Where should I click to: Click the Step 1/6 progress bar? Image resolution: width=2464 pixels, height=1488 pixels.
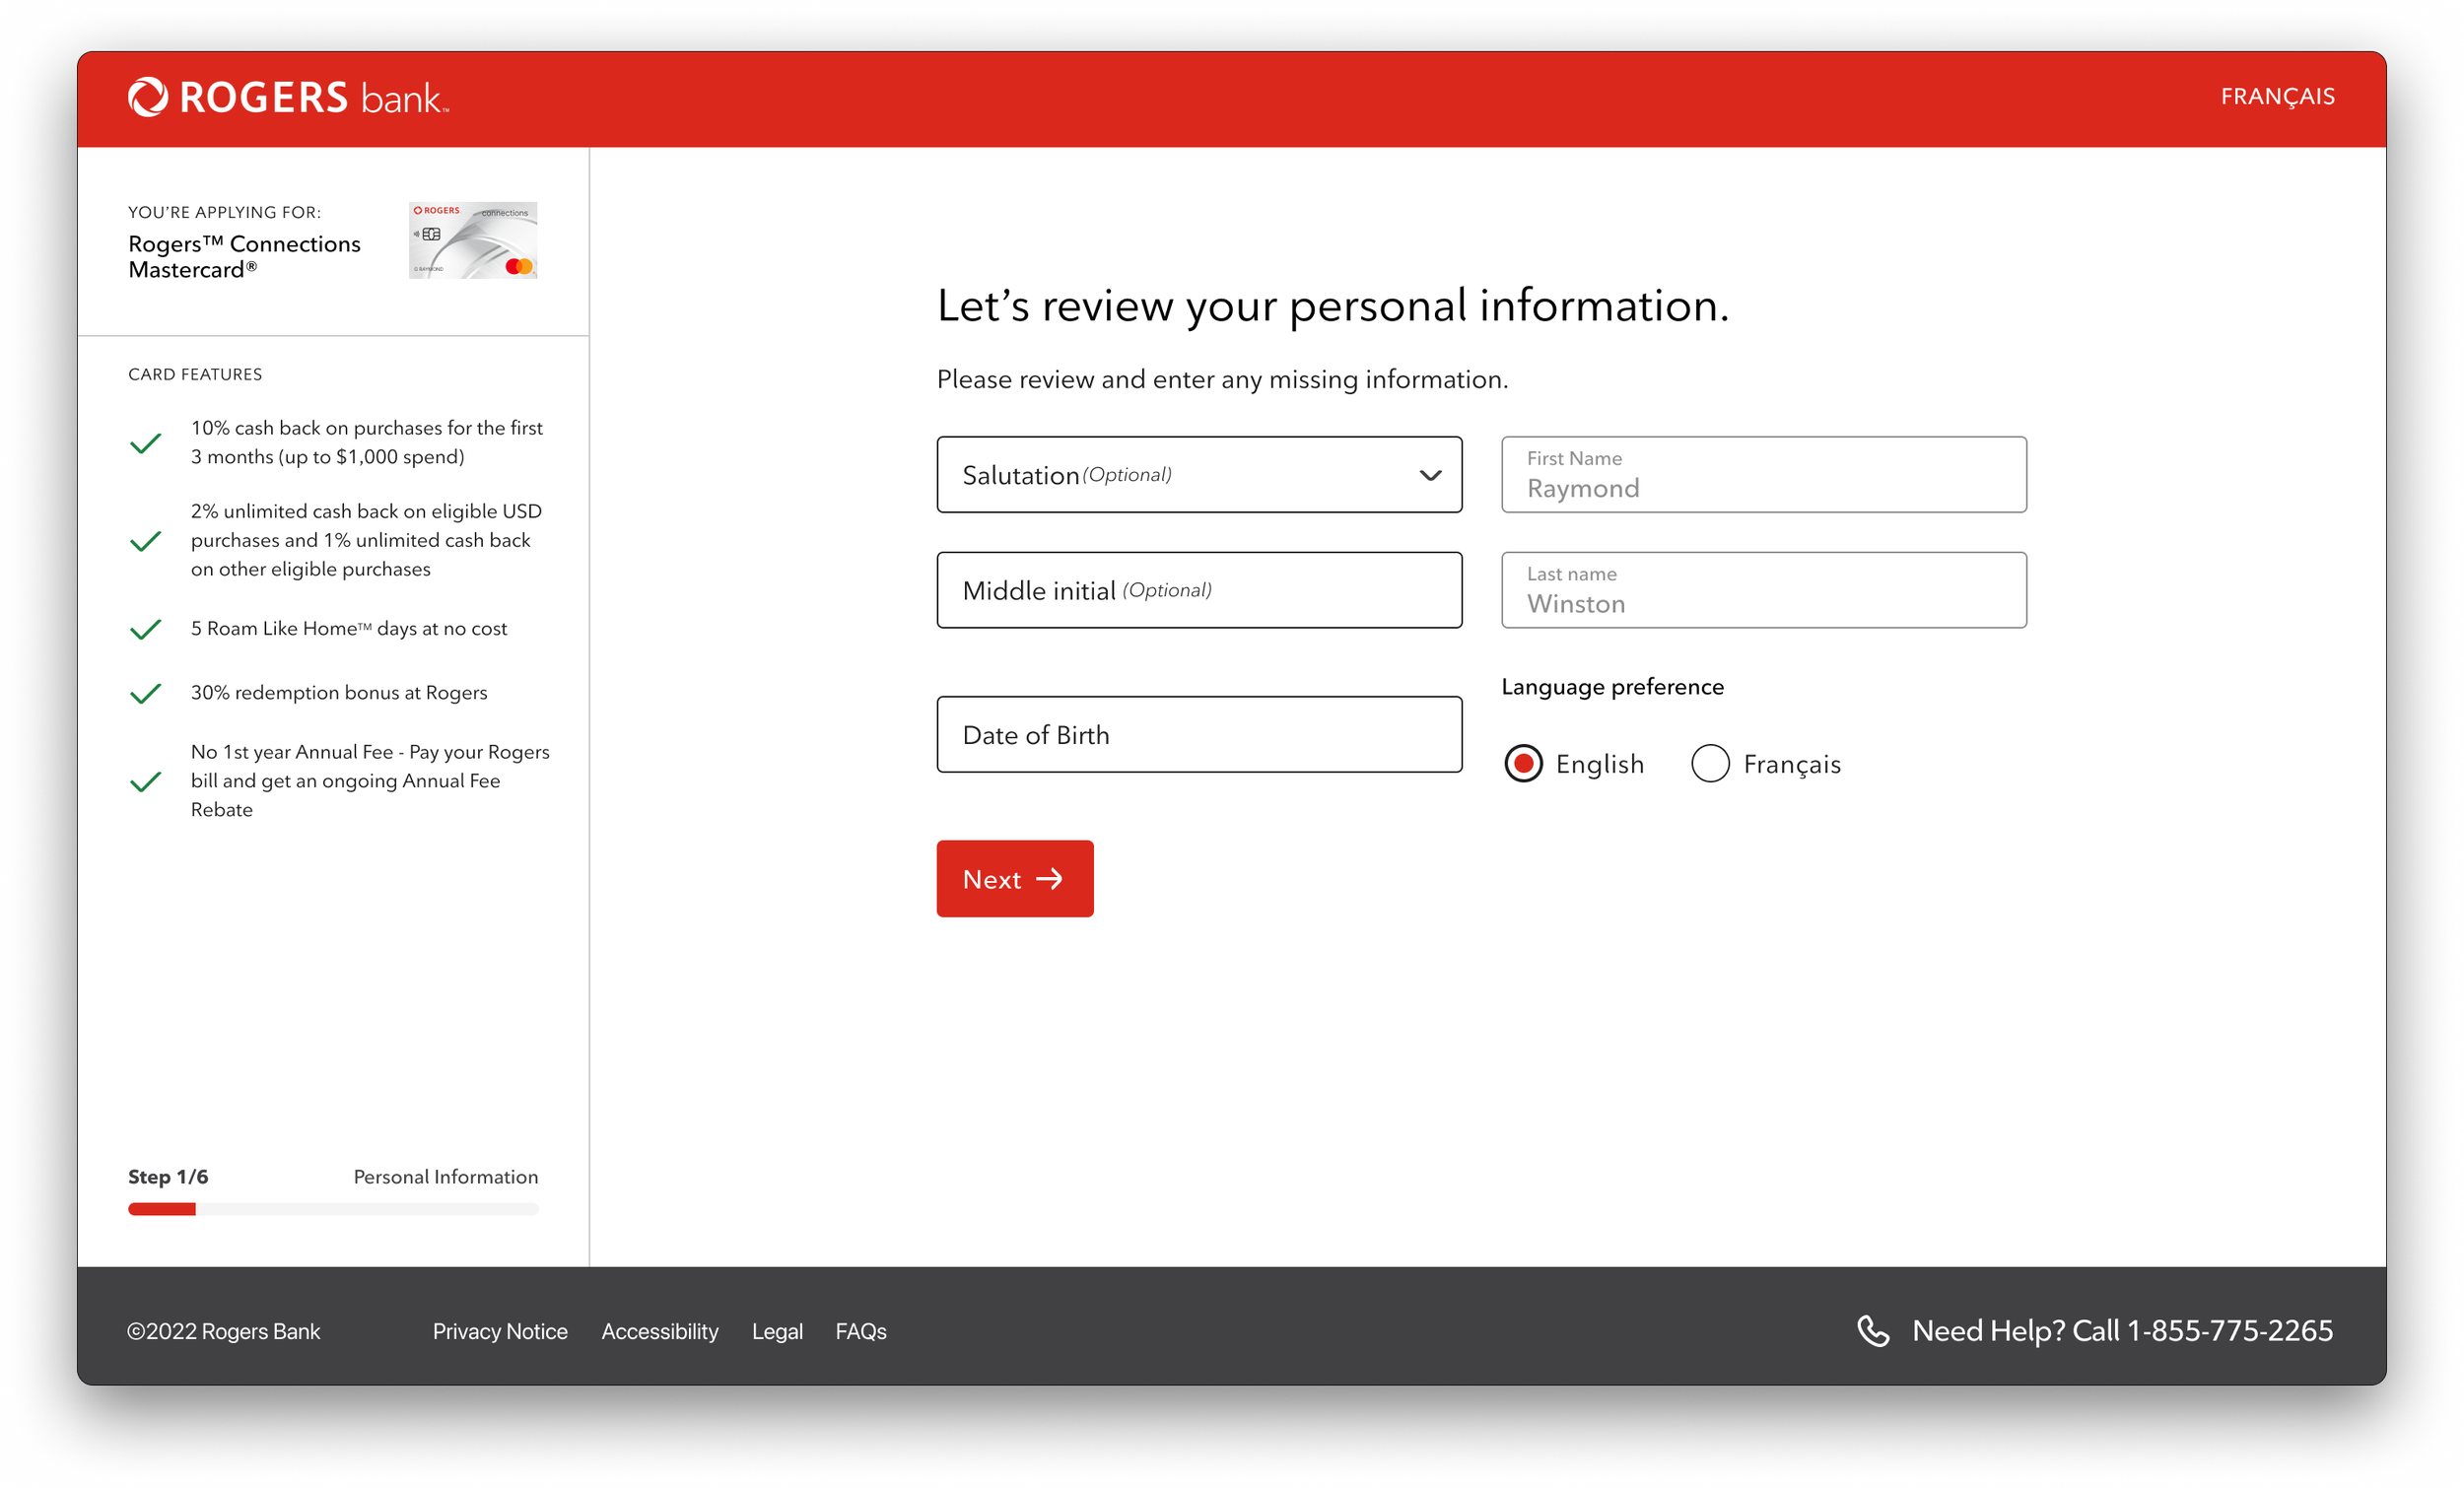click(333, 1209)
